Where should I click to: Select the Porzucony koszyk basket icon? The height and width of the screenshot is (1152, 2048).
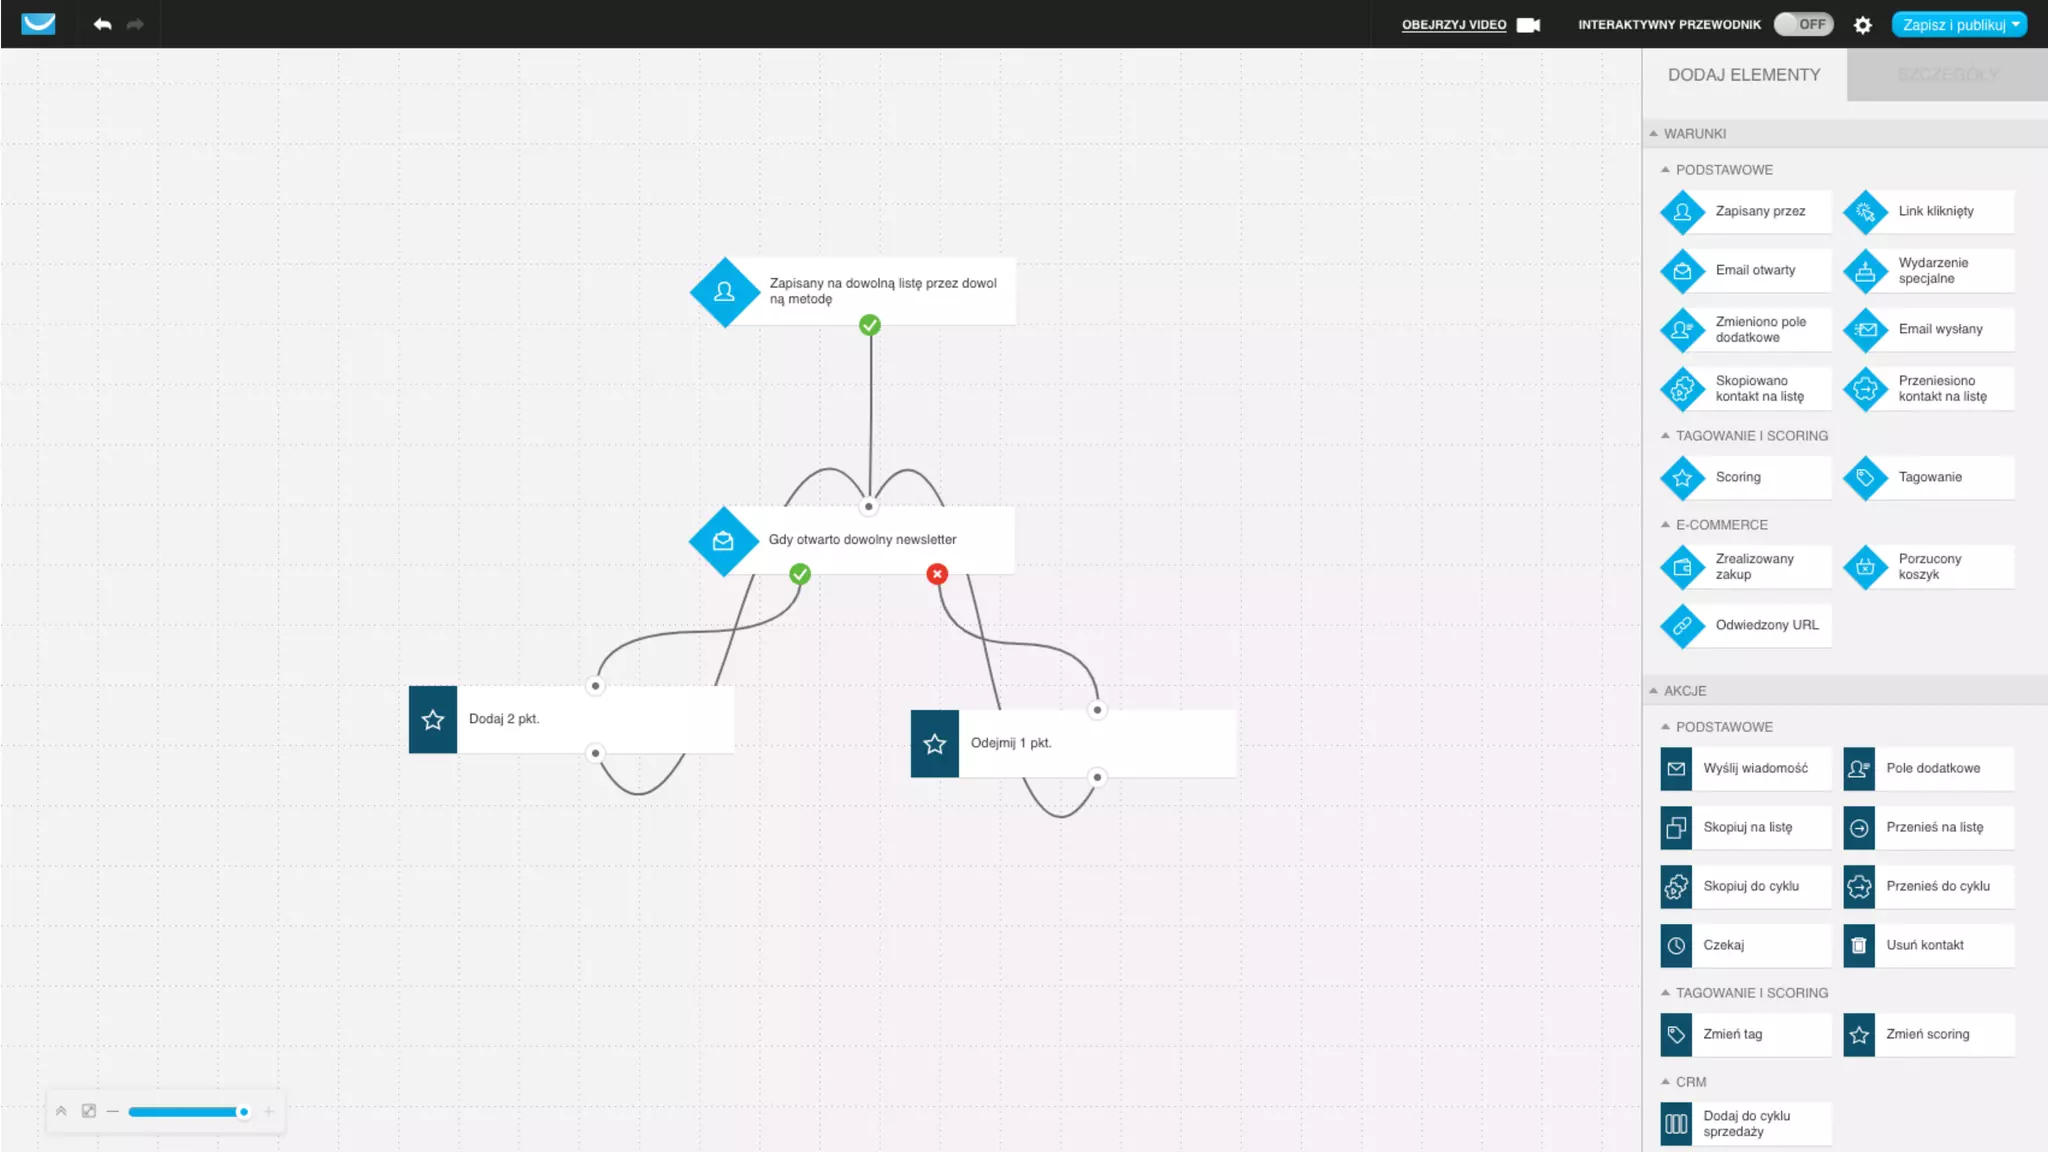point(1865,567)
